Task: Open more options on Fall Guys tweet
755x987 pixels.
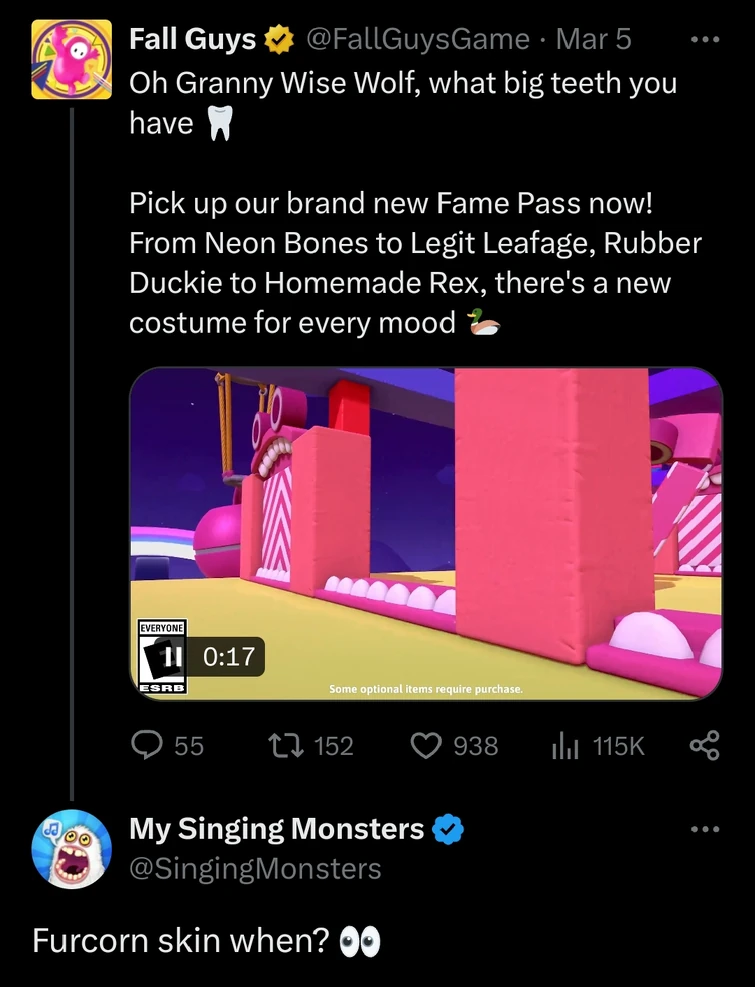Action: click(x=705, y=41)
